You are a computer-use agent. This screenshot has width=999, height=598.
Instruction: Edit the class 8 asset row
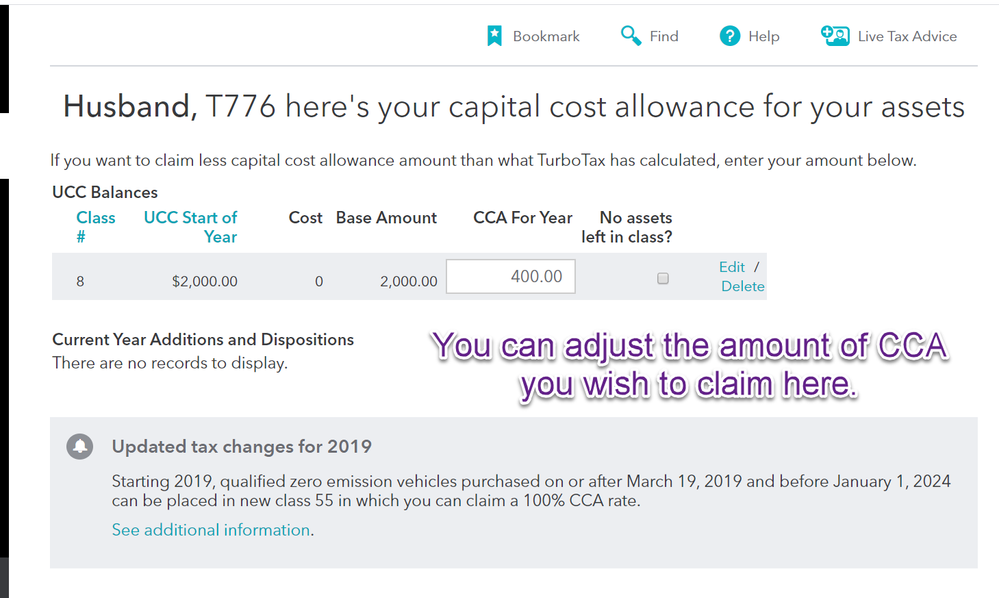click(731, 267)
